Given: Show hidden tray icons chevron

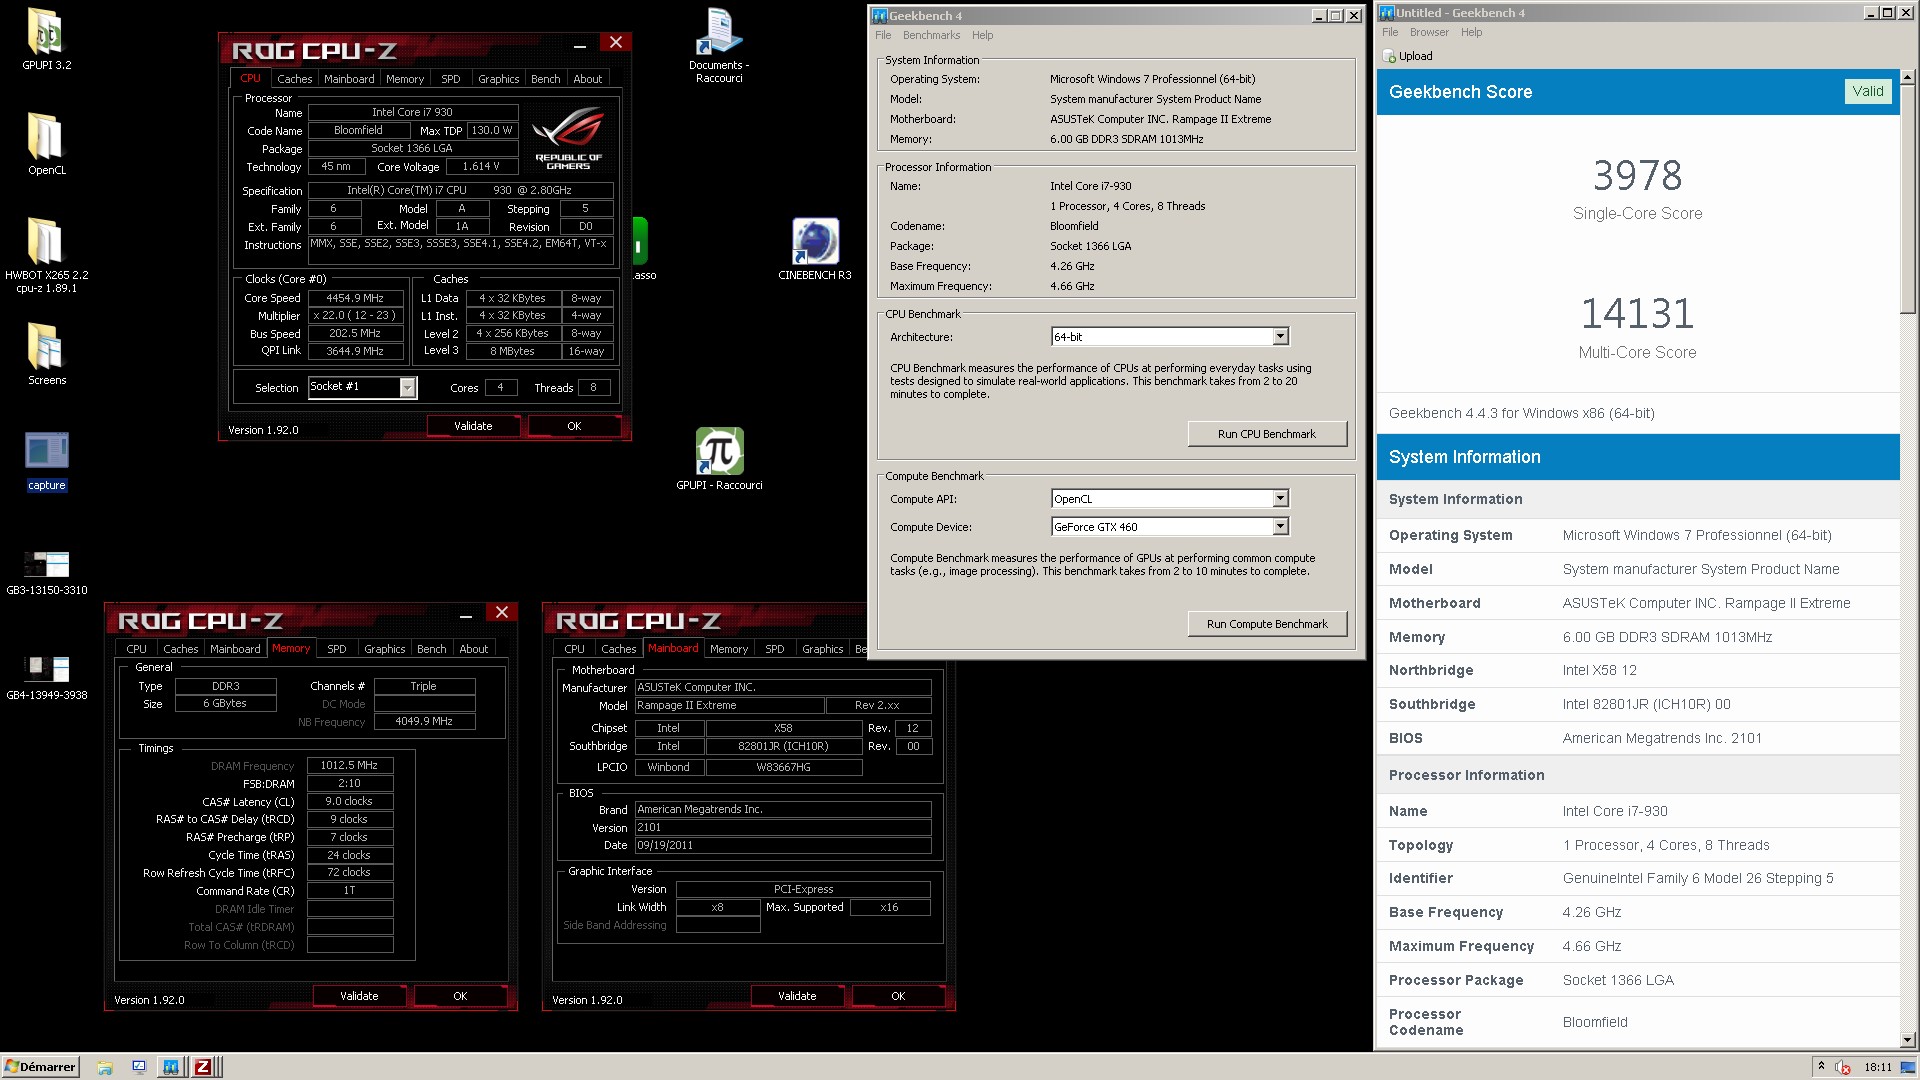Looking at the screenshot, I should (x=1821, y=1066).
